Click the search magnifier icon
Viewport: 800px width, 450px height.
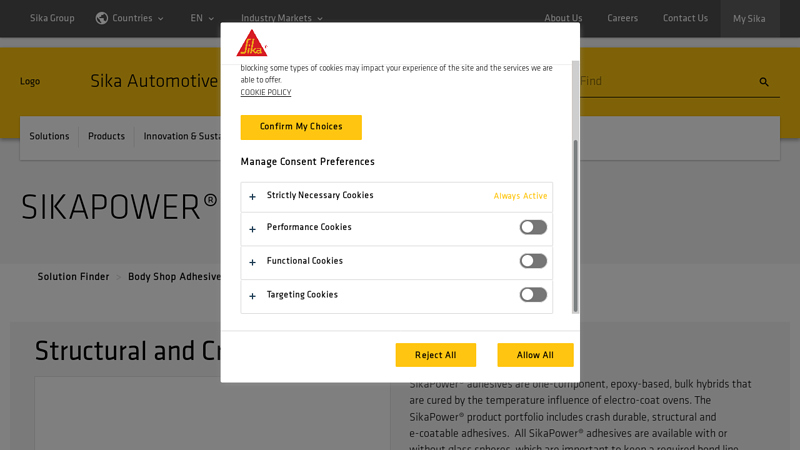(764, 82)
